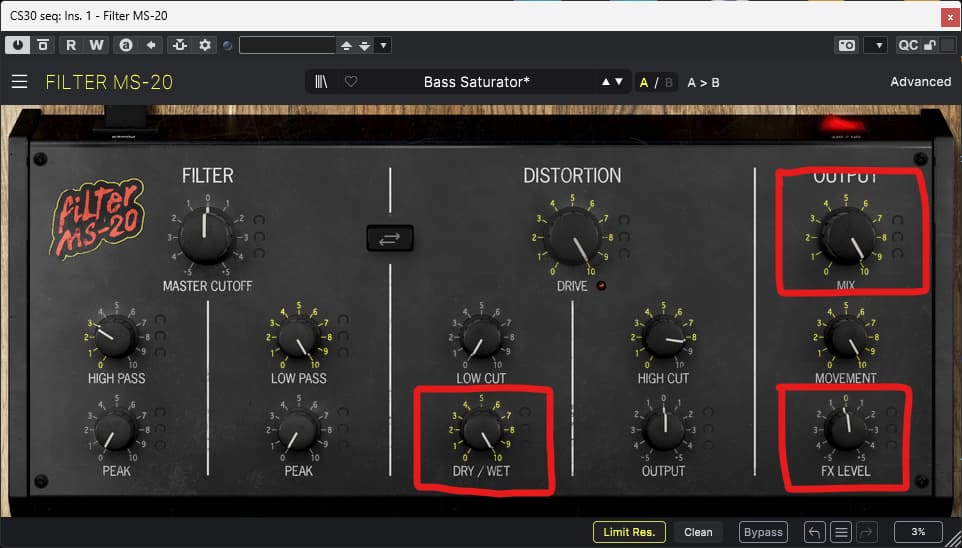Screen dimensions: 962x548
Task: Click the MIX knob
Action: 847,236
